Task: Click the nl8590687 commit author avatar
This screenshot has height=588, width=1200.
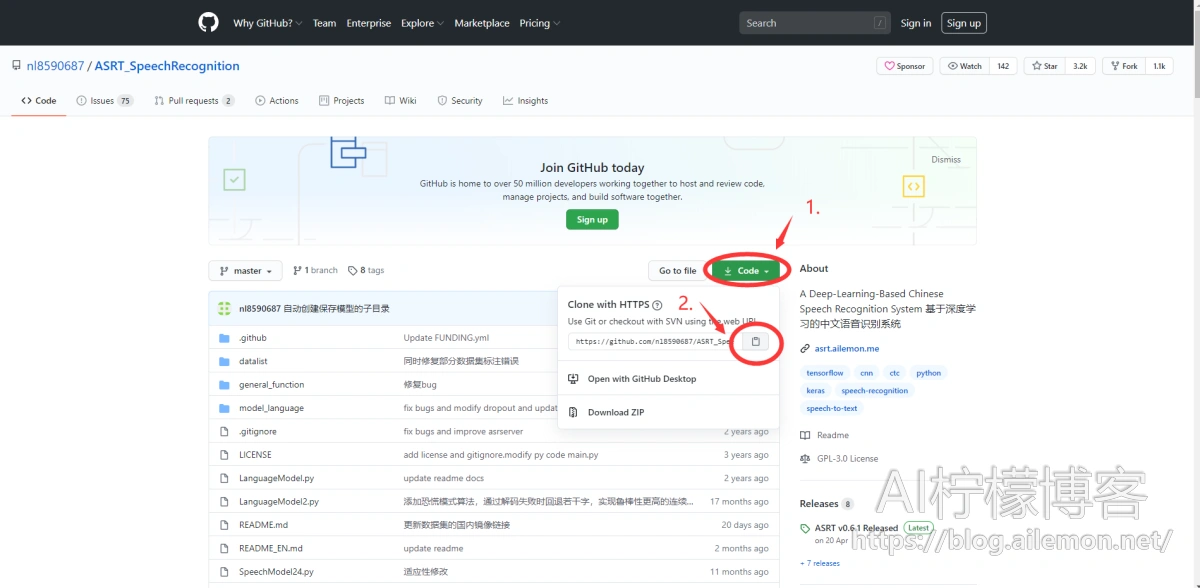Action: 225,309
